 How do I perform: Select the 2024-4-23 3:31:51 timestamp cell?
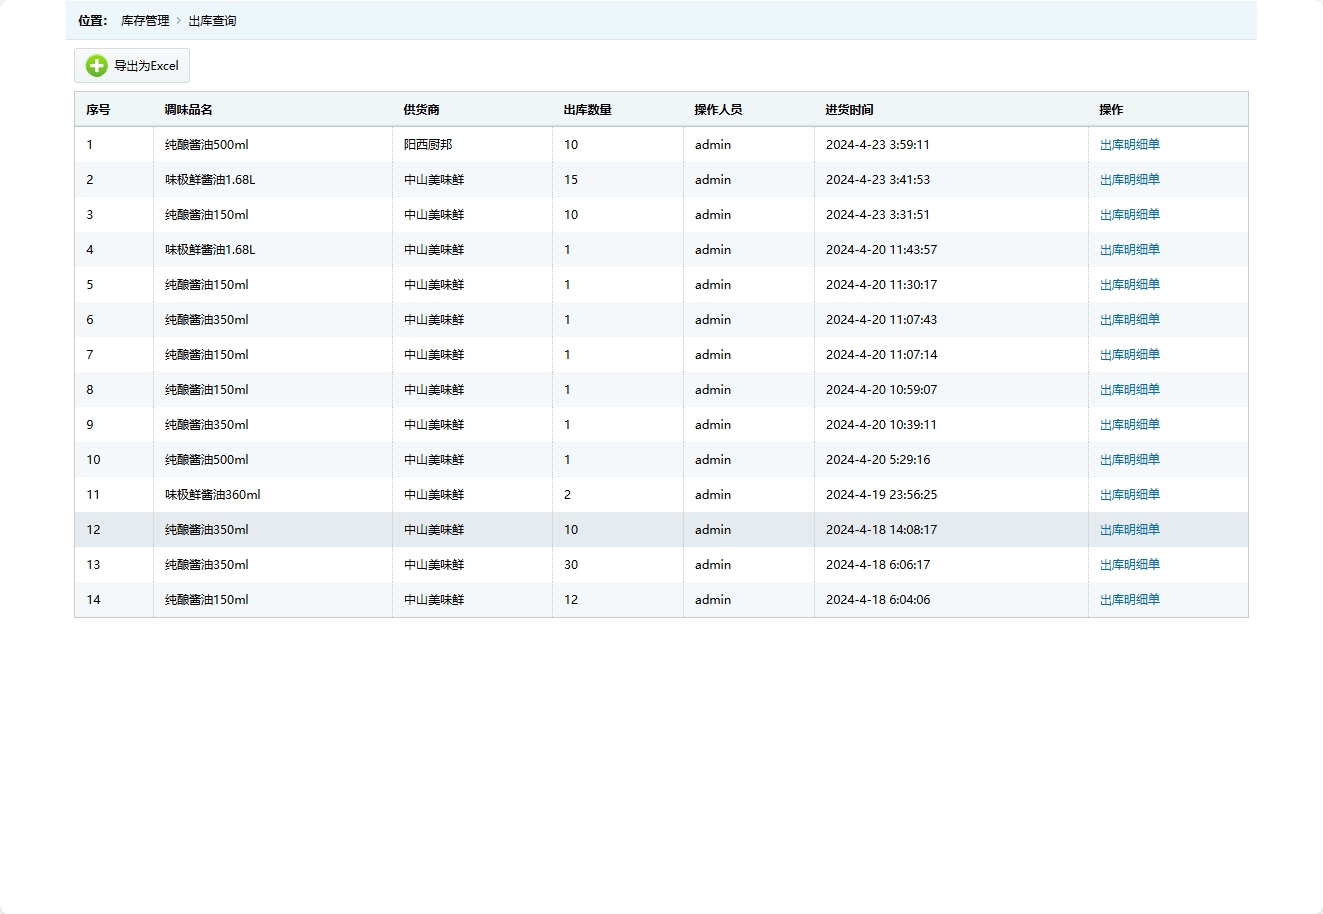click(x=877, y=215)
